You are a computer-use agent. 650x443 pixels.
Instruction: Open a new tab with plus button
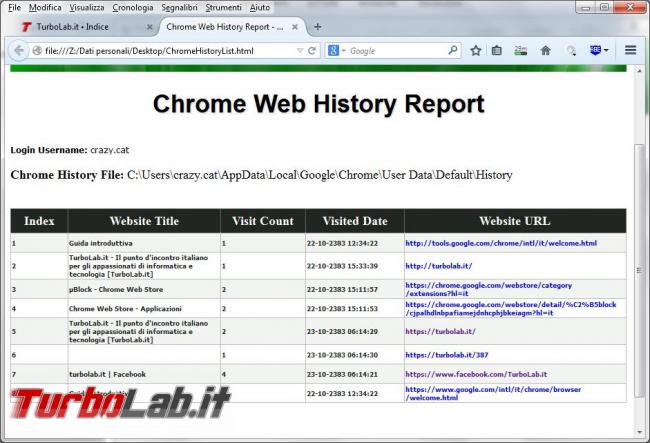pyautogui.click(x=318, y=27)
